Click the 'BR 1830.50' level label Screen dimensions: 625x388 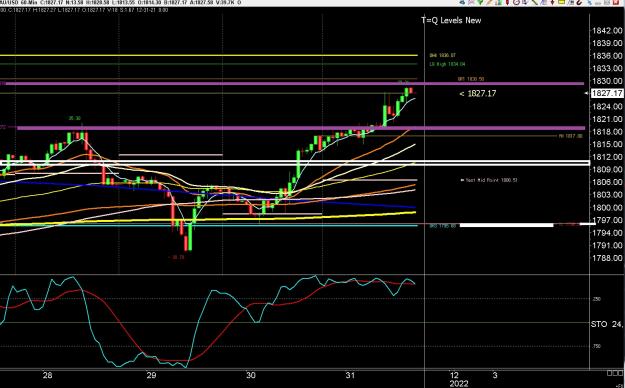[471, 79]
